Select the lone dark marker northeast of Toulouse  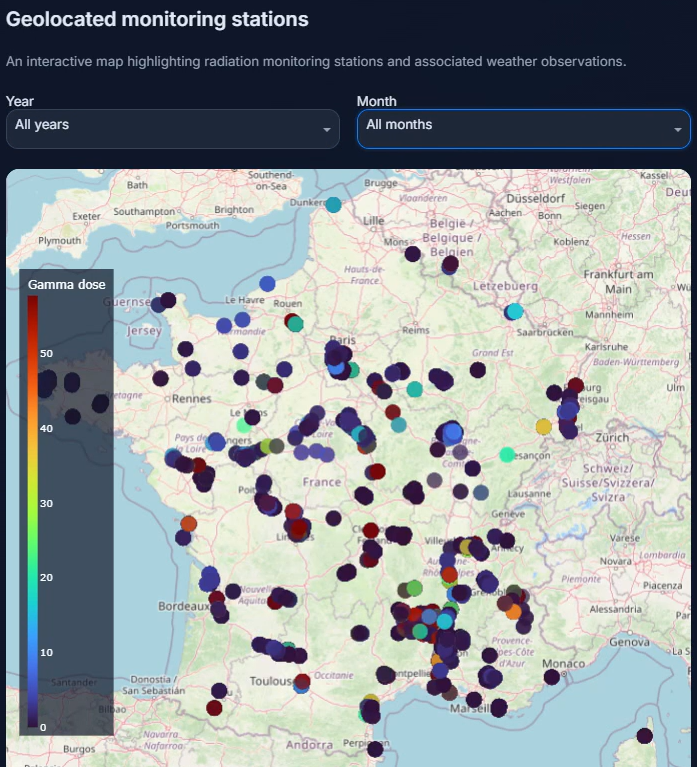click(360, 633)
